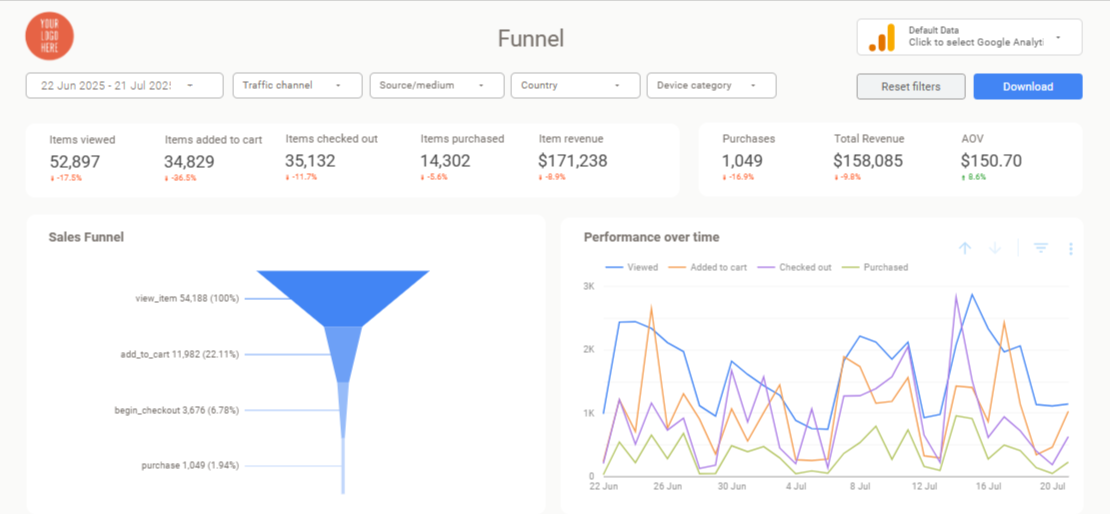Click the 3K y-axis label
Viewport: 1110px width, 514px height.
589,286
